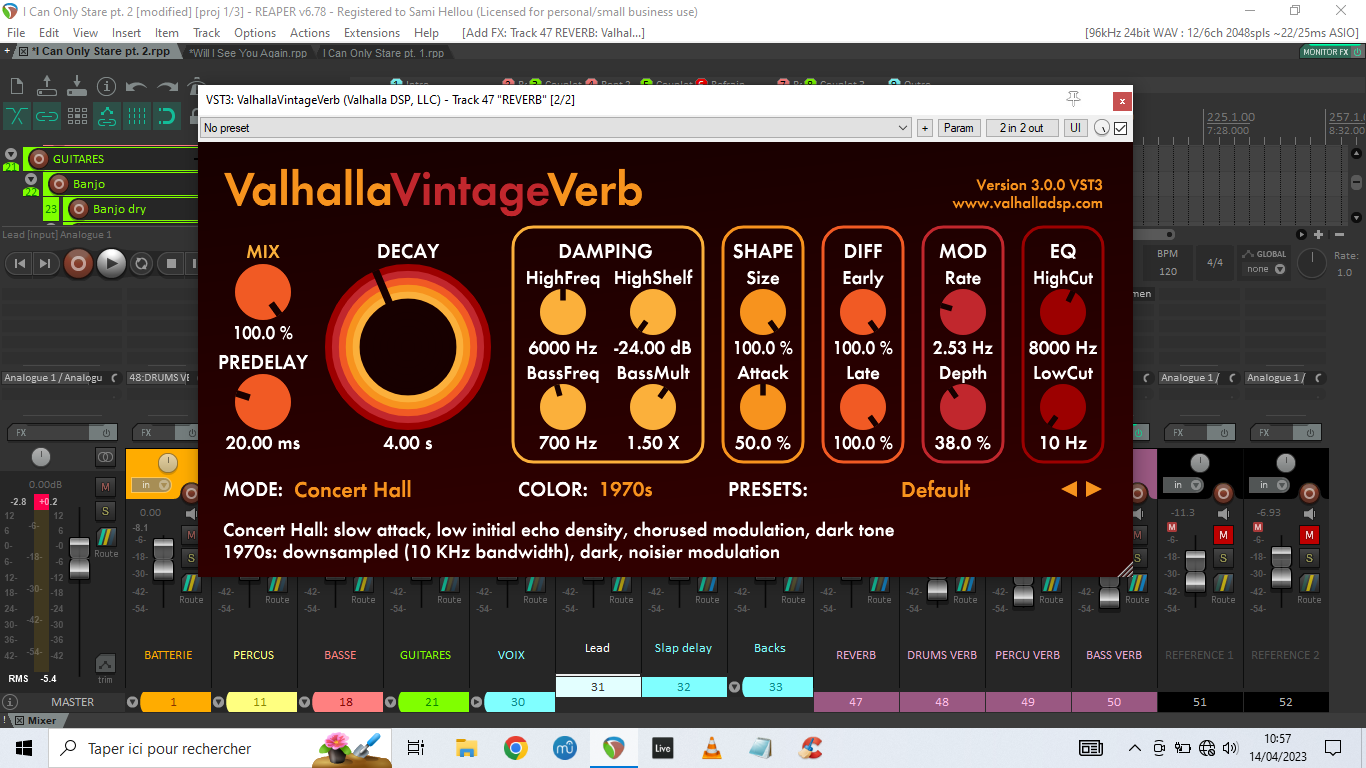This screenshot has height=768, width=1366.
Task: Click the Open Project upload-arrow icon
Action: [46, 87]
